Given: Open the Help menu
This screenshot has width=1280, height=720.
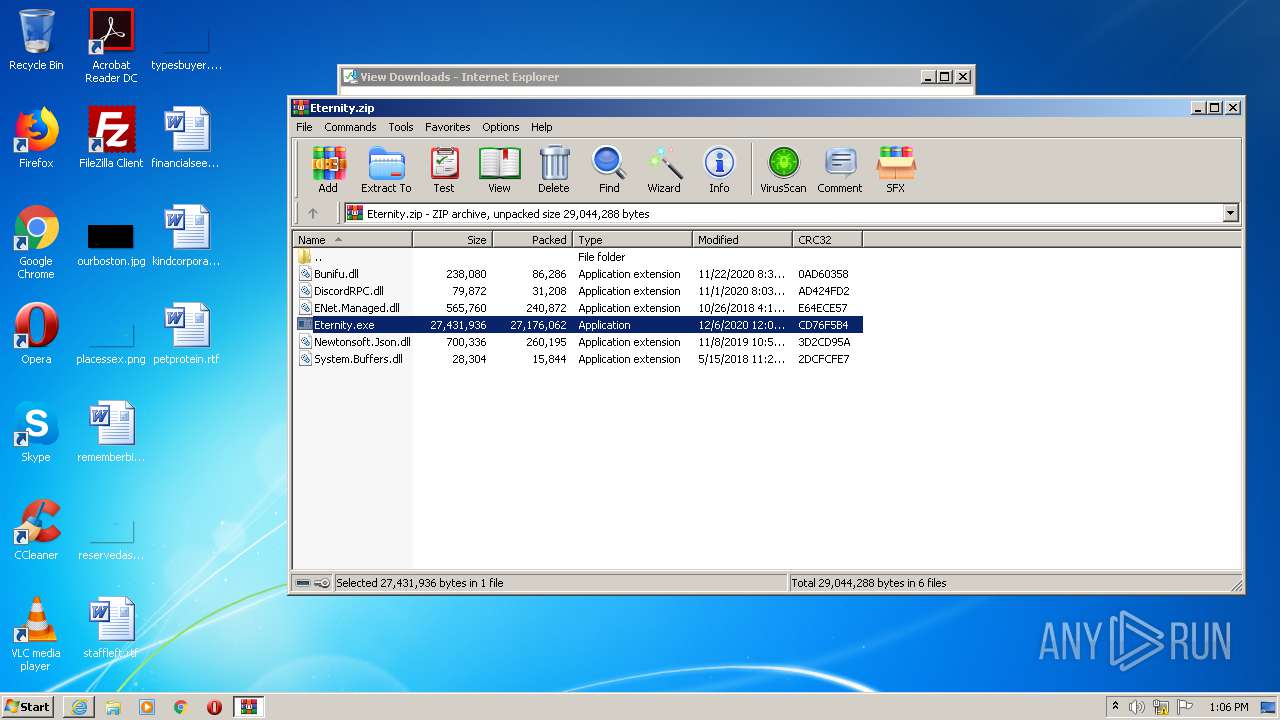Looking at the screenshot, I should [541, 127].
